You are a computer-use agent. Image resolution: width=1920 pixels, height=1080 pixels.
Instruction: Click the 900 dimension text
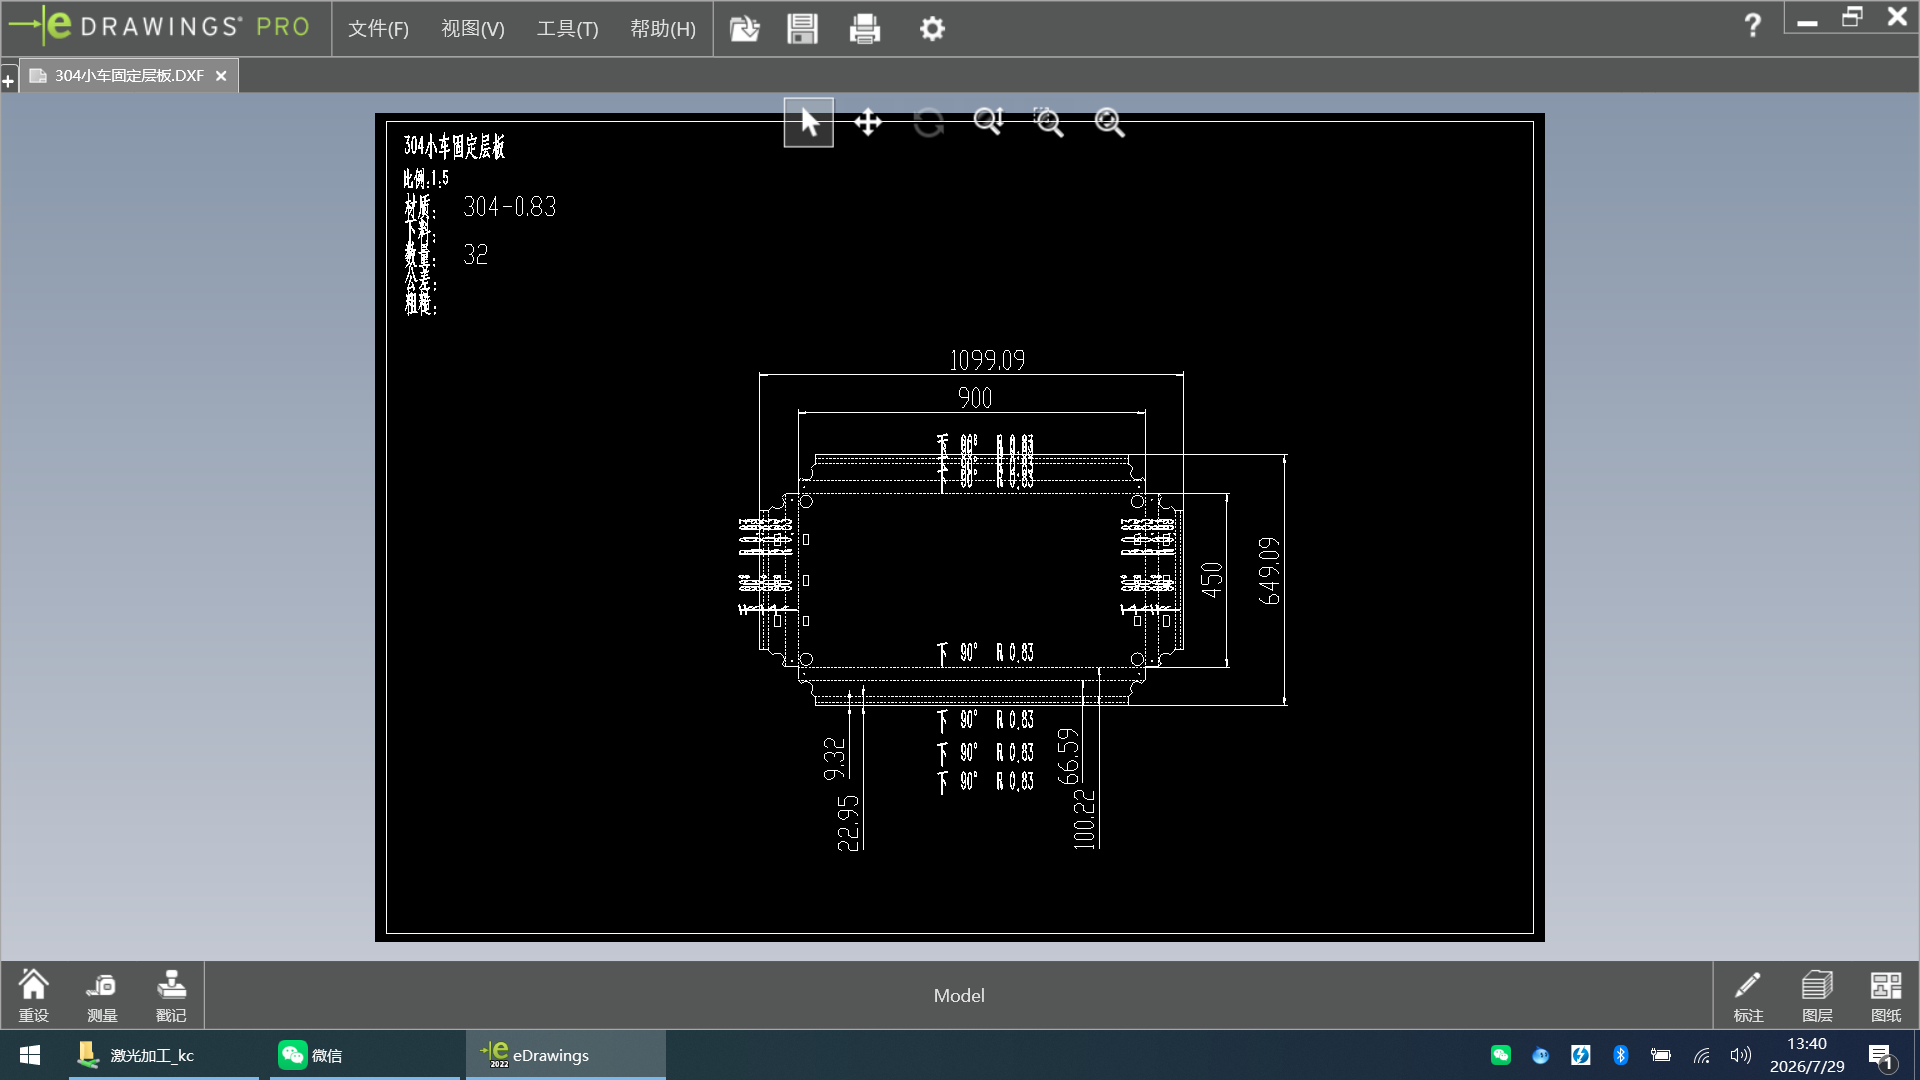[975, 398]
